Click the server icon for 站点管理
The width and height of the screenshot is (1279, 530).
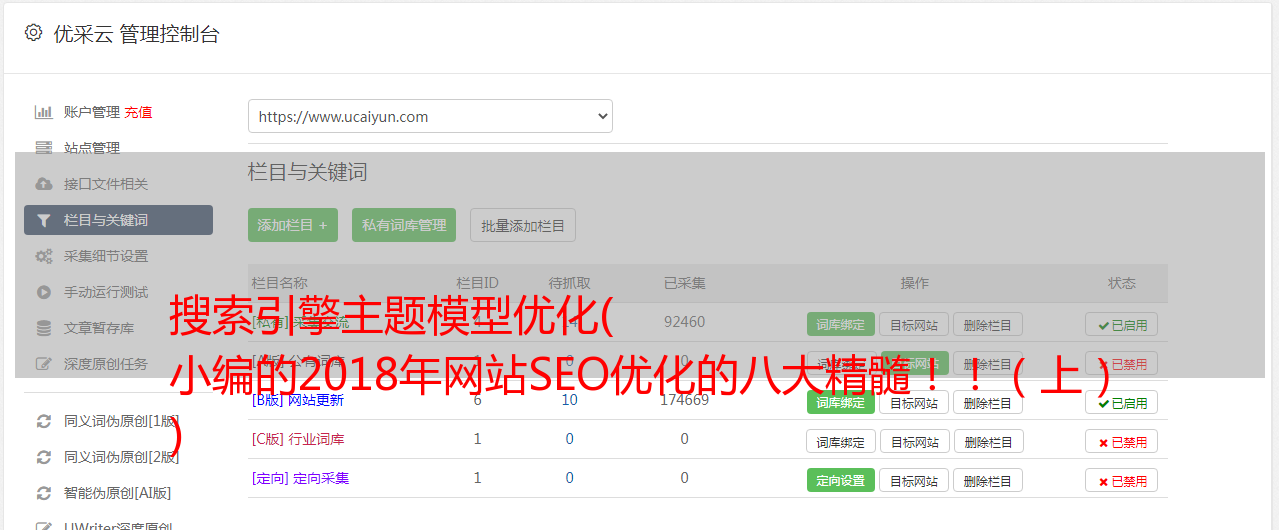pyautogui.click(x=43, y=148)
